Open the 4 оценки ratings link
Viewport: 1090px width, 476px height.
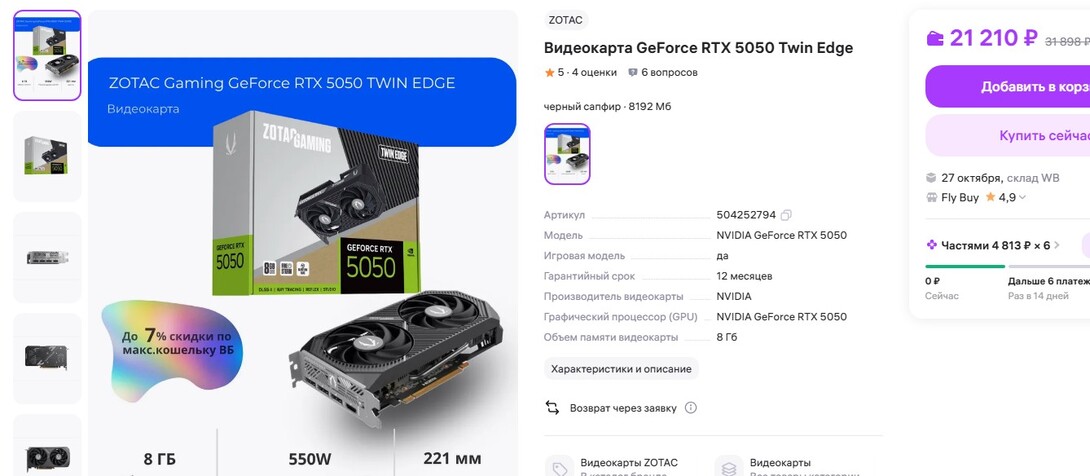coord(594,72)
